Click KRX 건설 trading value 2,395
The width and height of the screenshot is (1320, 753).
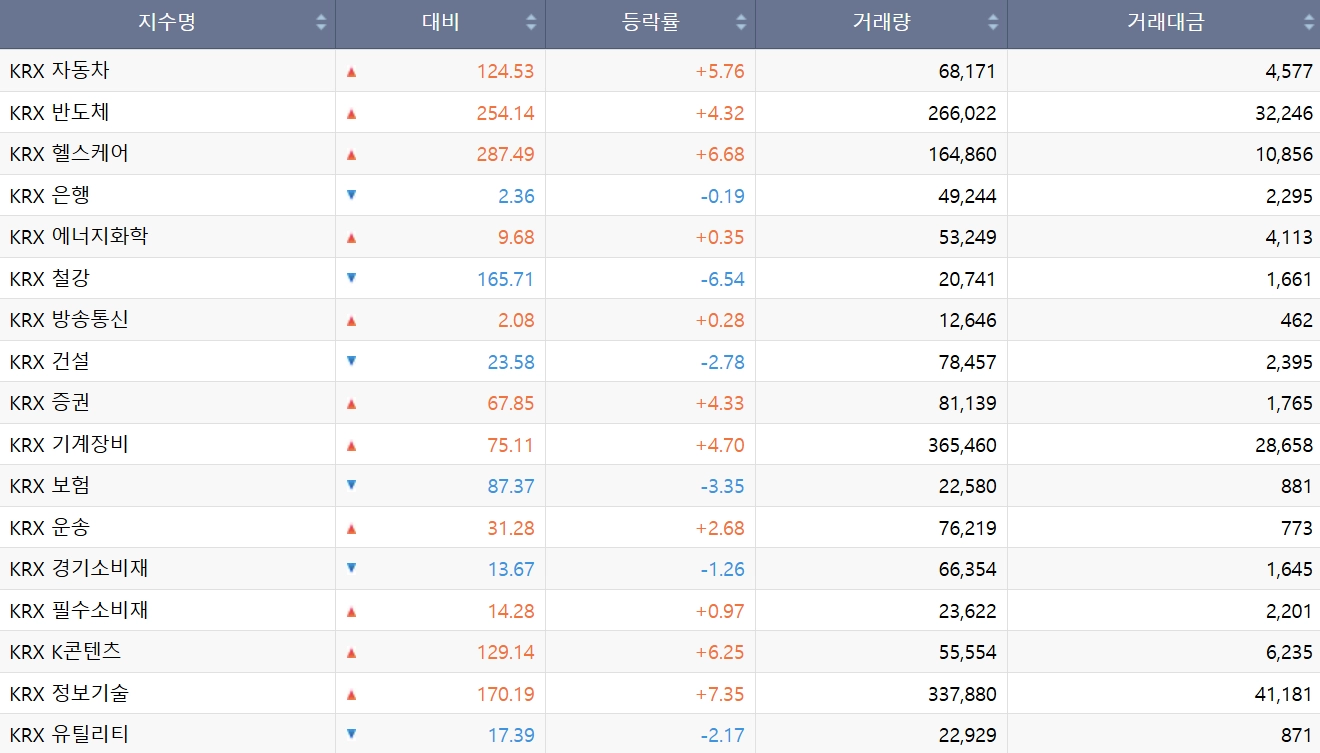tap(1289, 362)
